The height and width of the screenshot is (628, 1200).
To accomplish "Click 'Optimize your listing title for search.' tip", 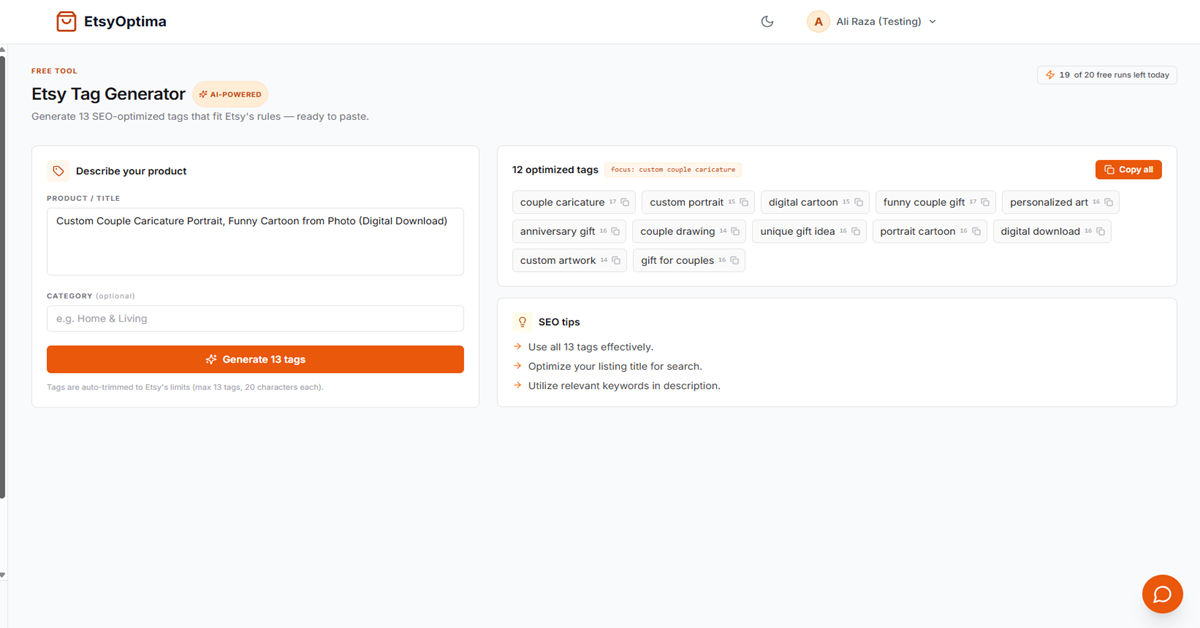I will [615, 366].
